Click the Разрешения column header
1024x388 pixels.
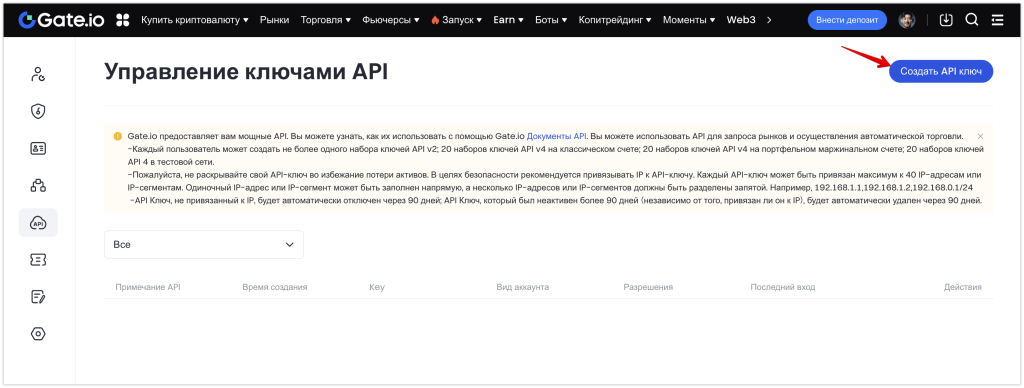click(648, 287)
